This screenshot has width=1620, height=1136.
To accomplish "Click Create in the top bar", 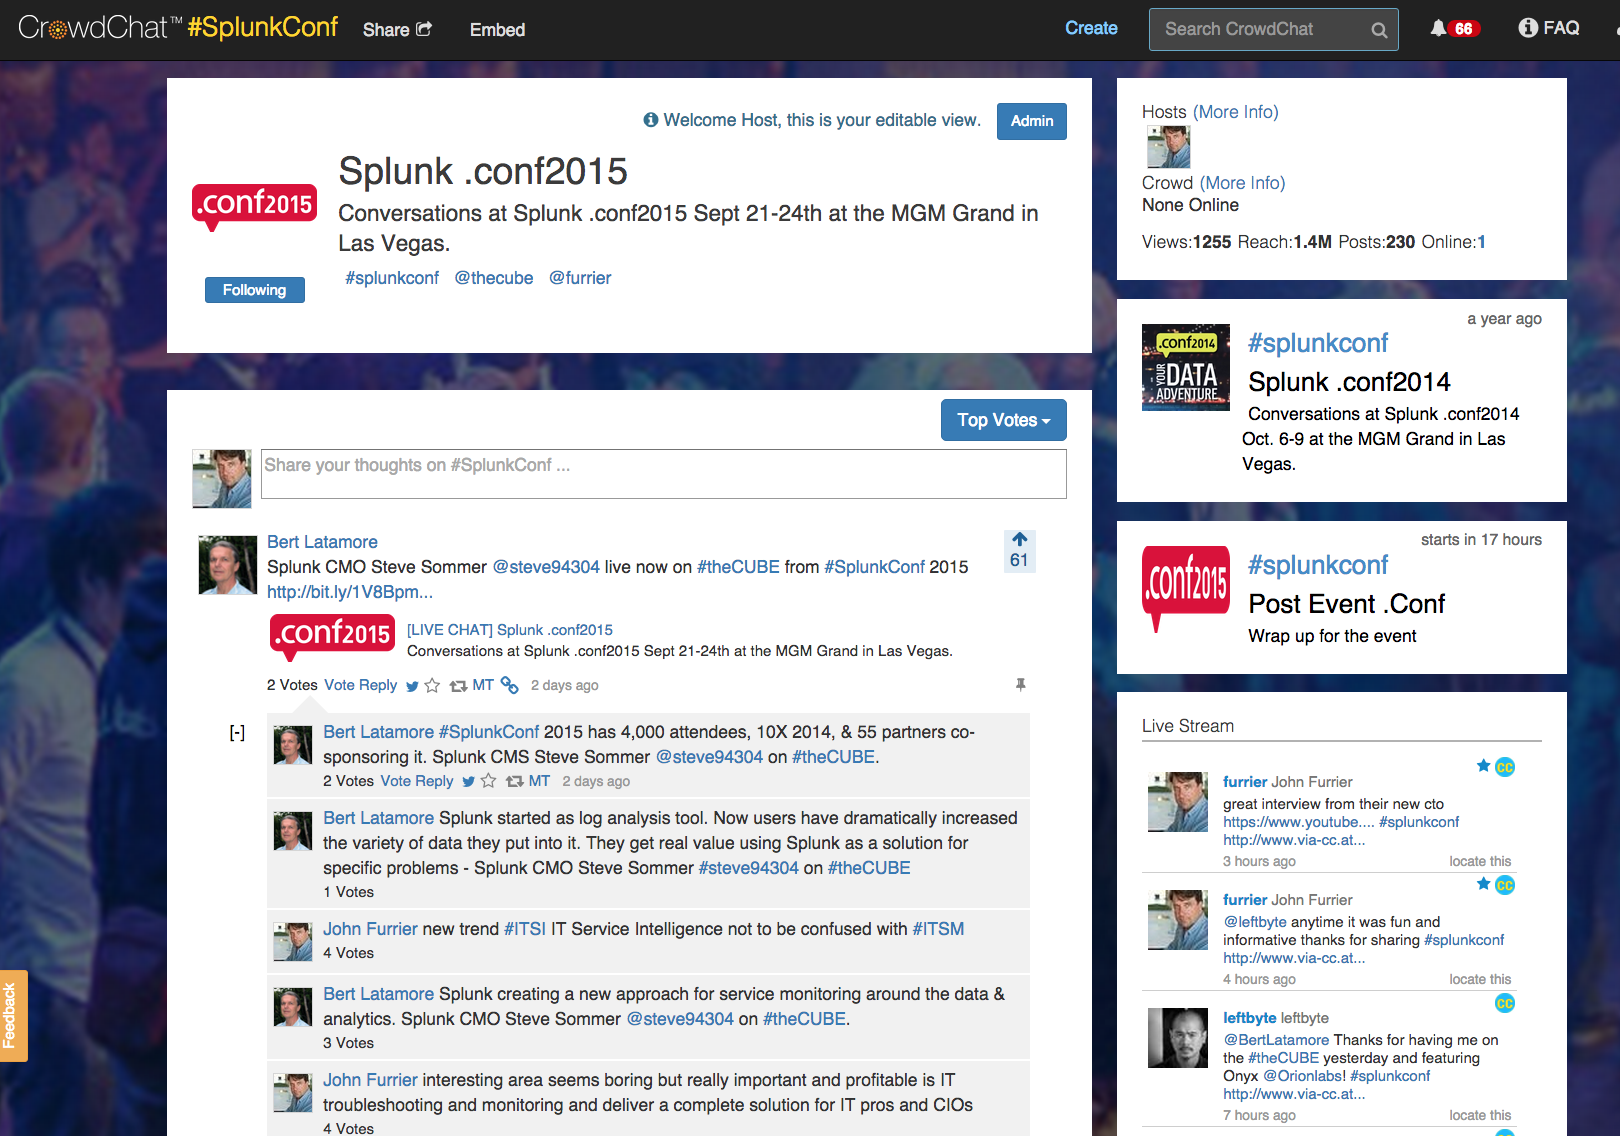I will tap(1091, 28).
